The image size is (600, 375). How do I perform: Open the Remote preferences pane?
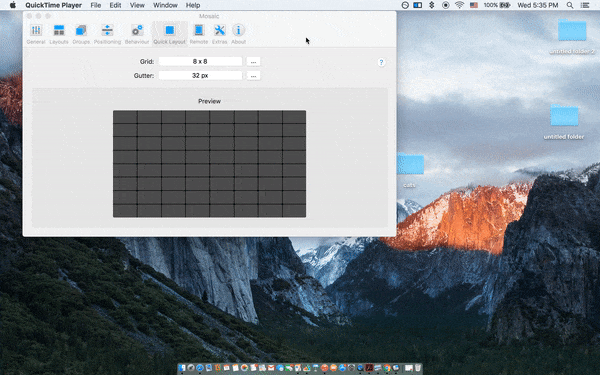(x=199, y=34)
